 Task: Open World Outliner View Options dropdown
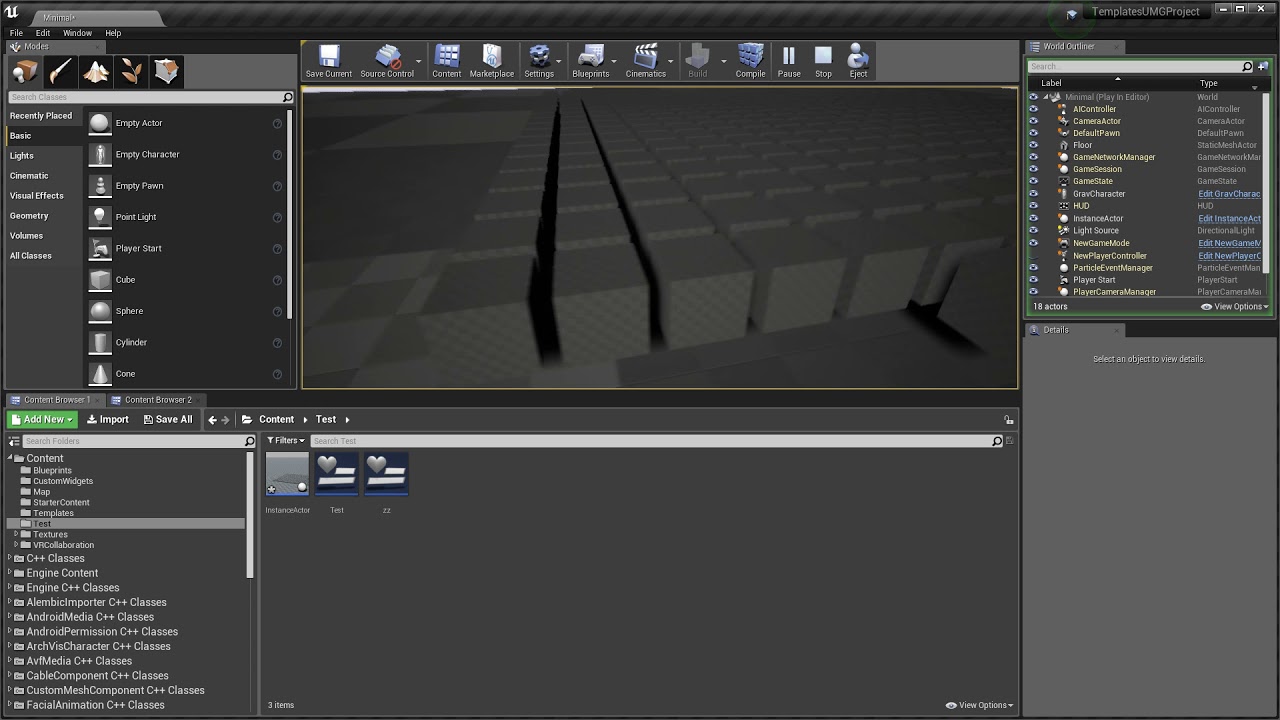1235,307
